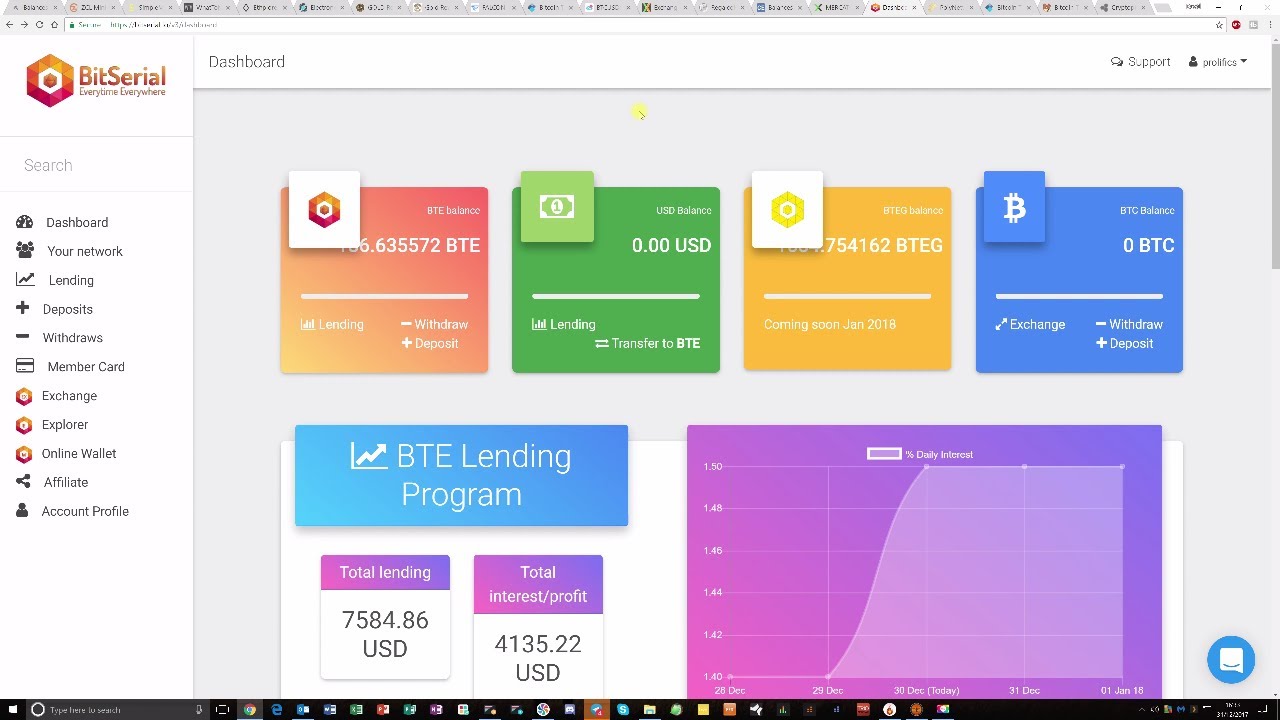The height and width of the screenshot is (720, 1280).
Task: Focus the sidebar Search field
Action: (x=96, y=165)
